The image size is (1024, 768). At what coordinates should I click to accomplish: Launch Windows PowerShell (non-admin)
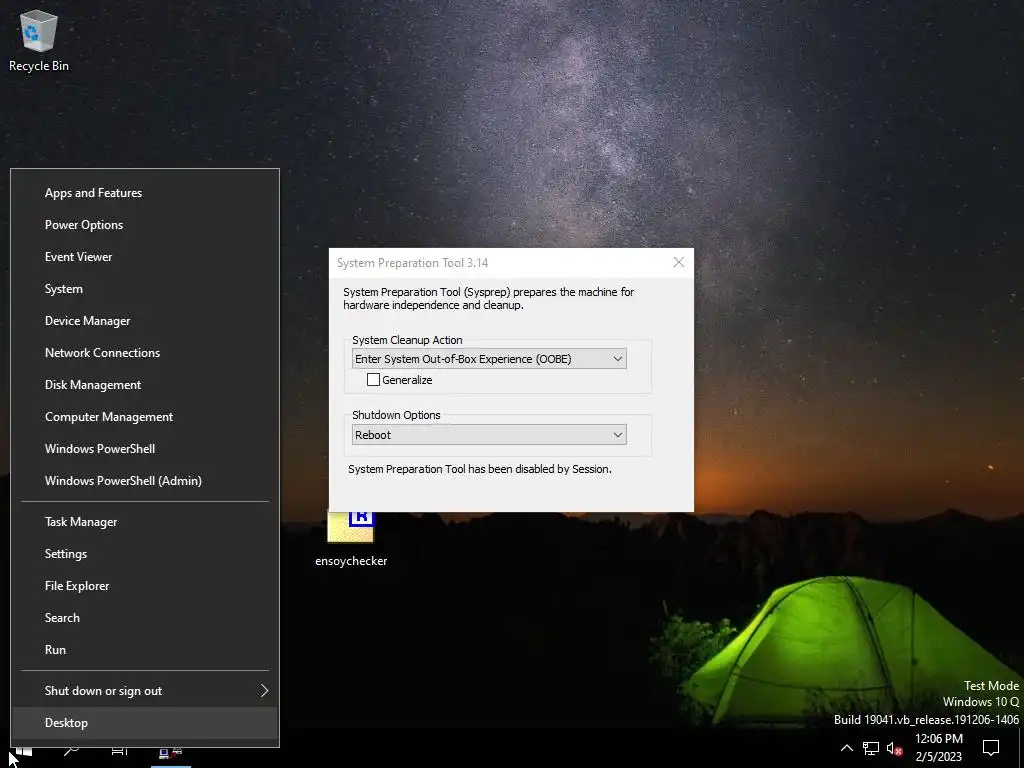(145, 449)
